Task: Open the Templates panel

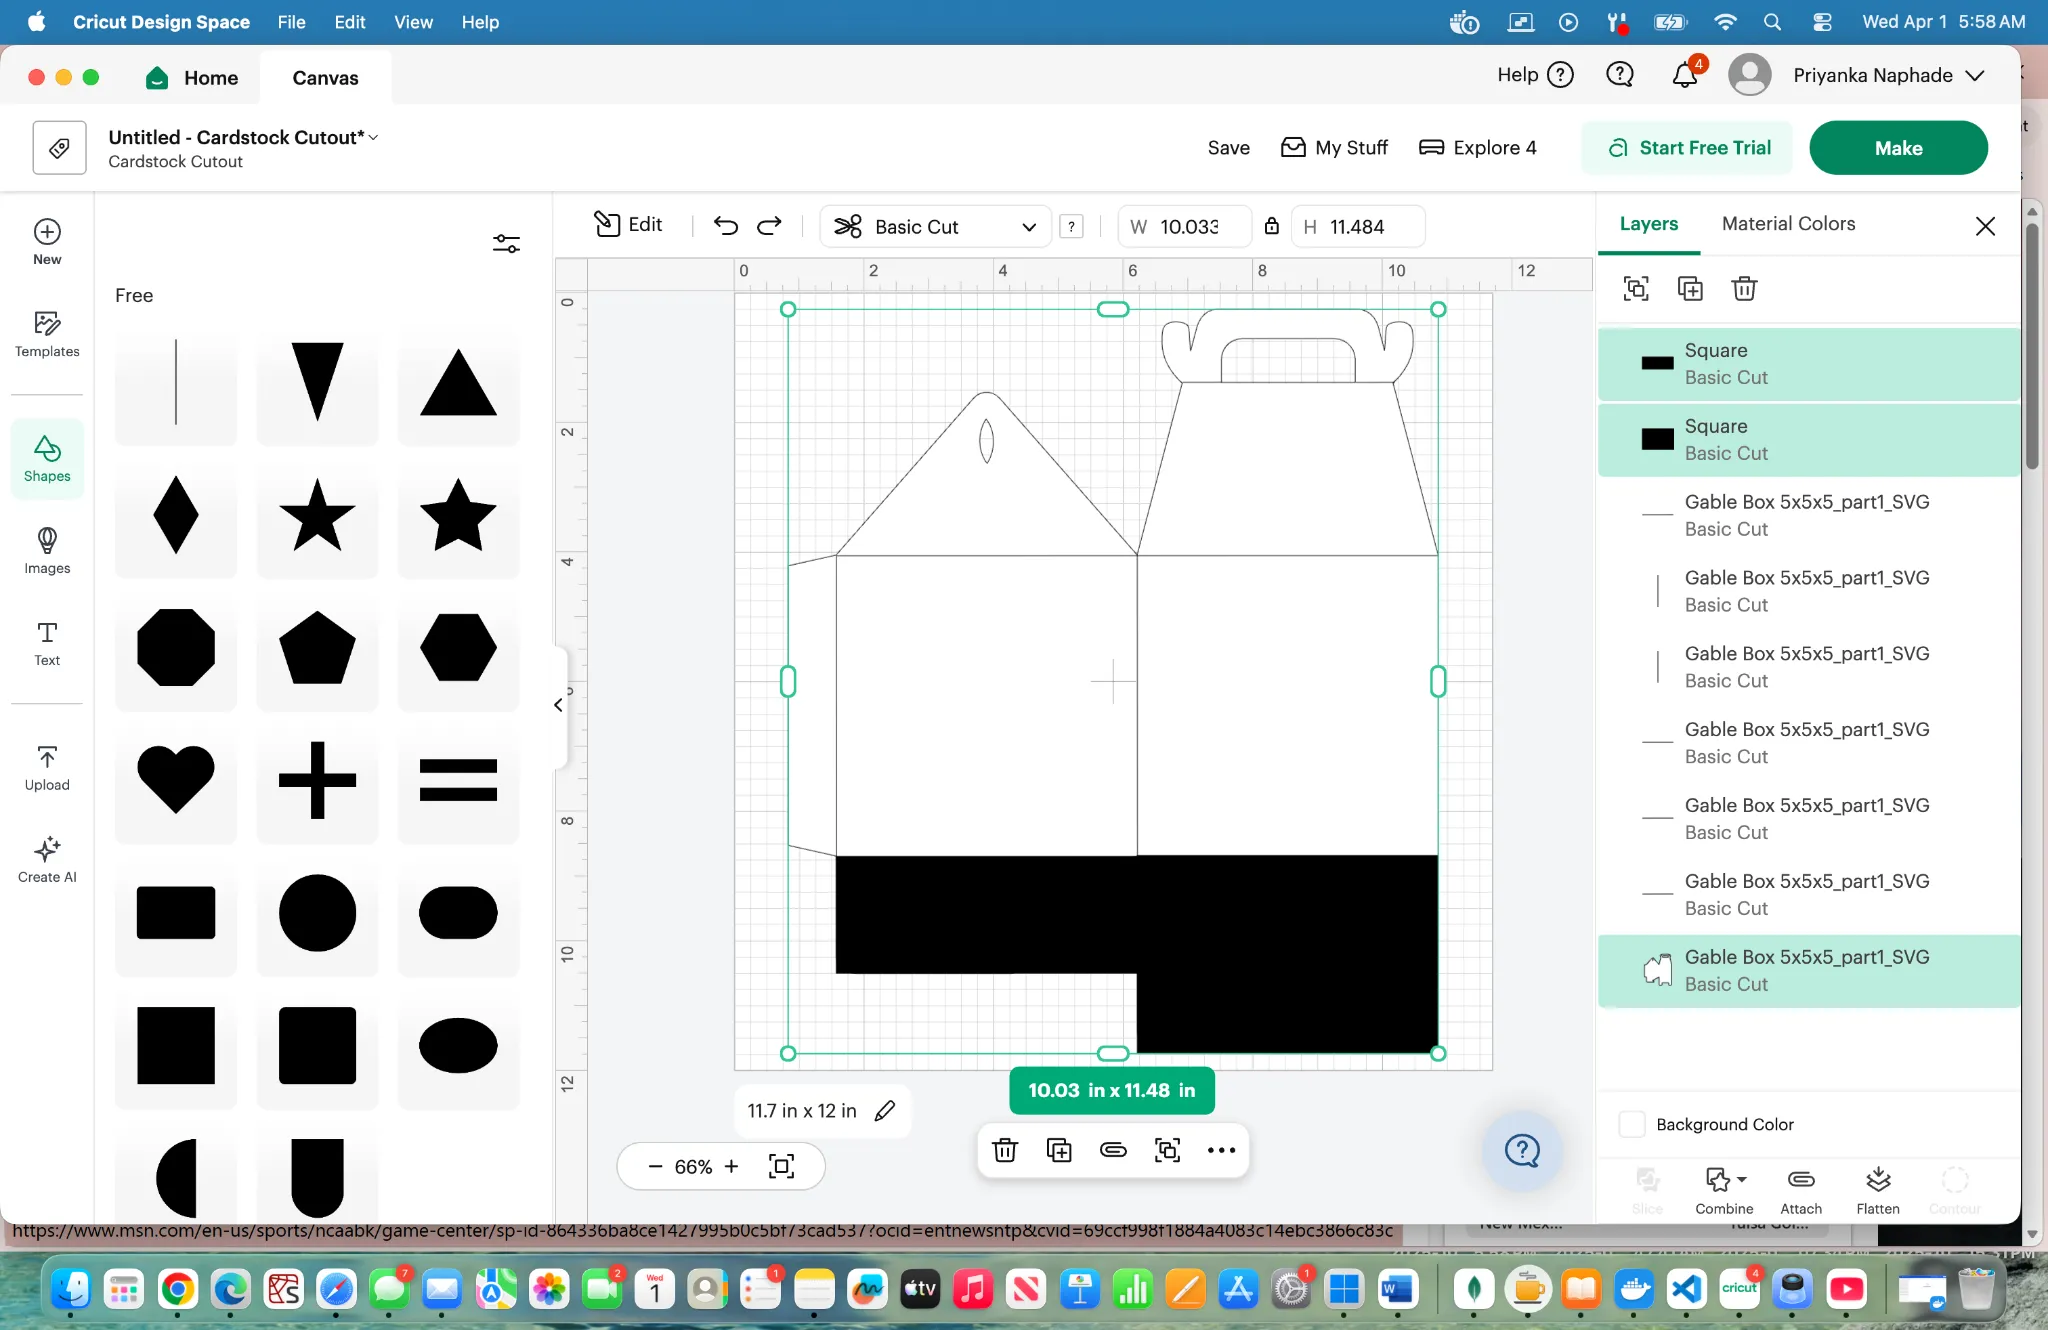Action: 47,334
